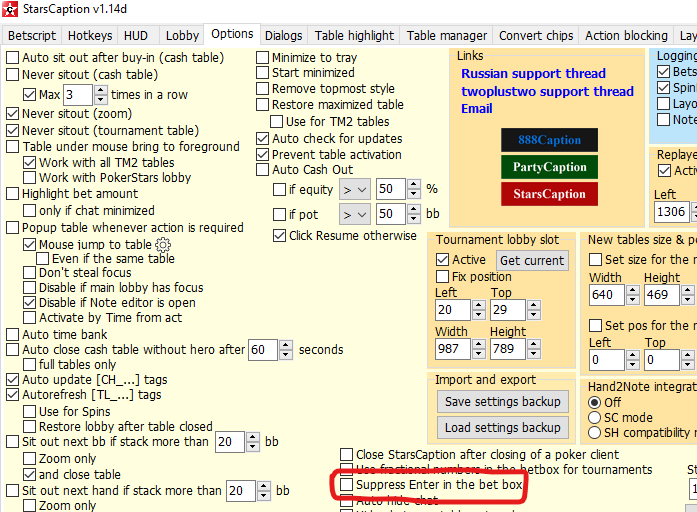
Task: Open the twoplustwo support thread link
Action: [547, 91]
